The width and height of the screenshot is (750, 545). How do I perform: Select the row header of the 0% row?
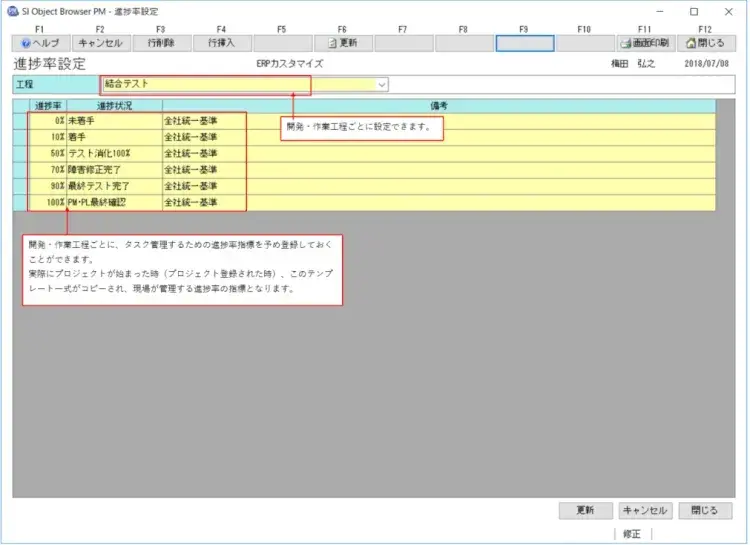[x=21, y=121]
